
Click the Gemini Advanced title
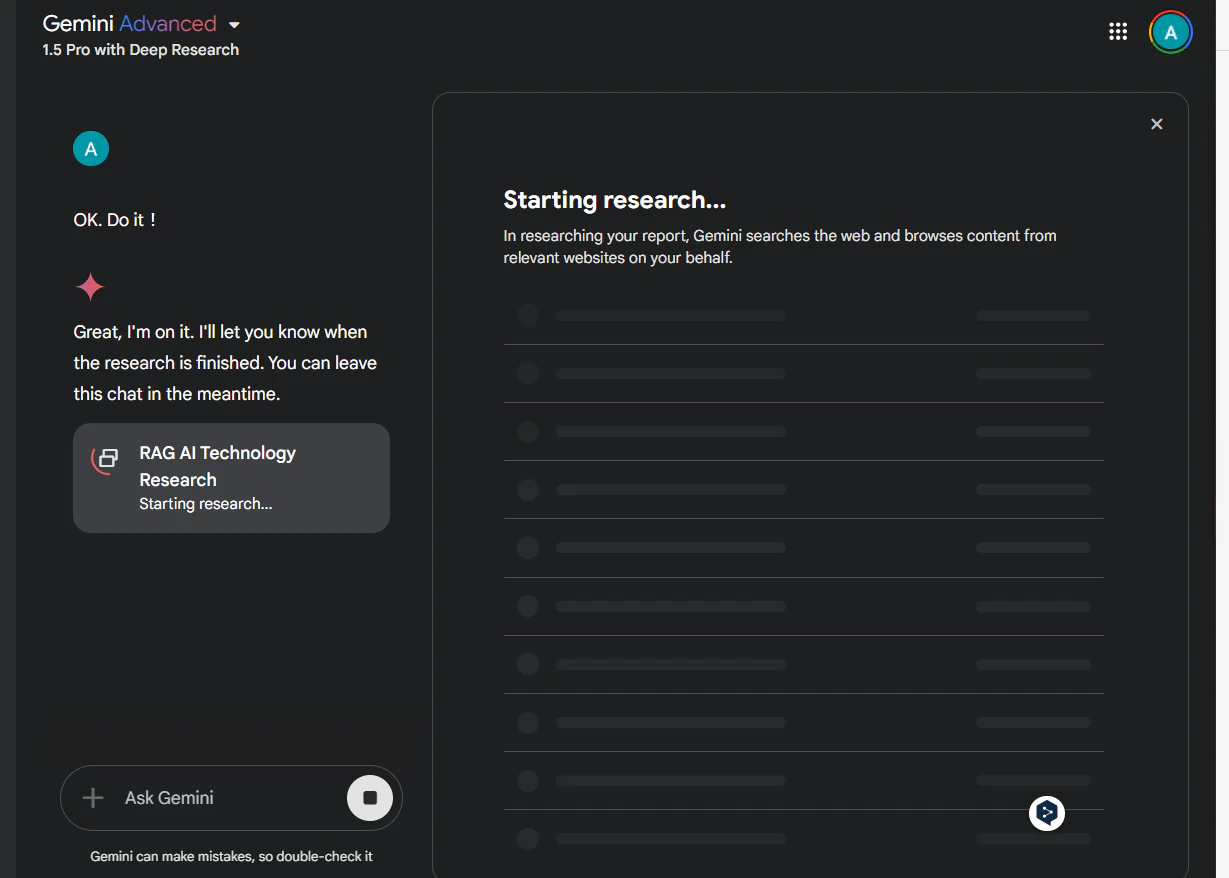pos(130,24)
